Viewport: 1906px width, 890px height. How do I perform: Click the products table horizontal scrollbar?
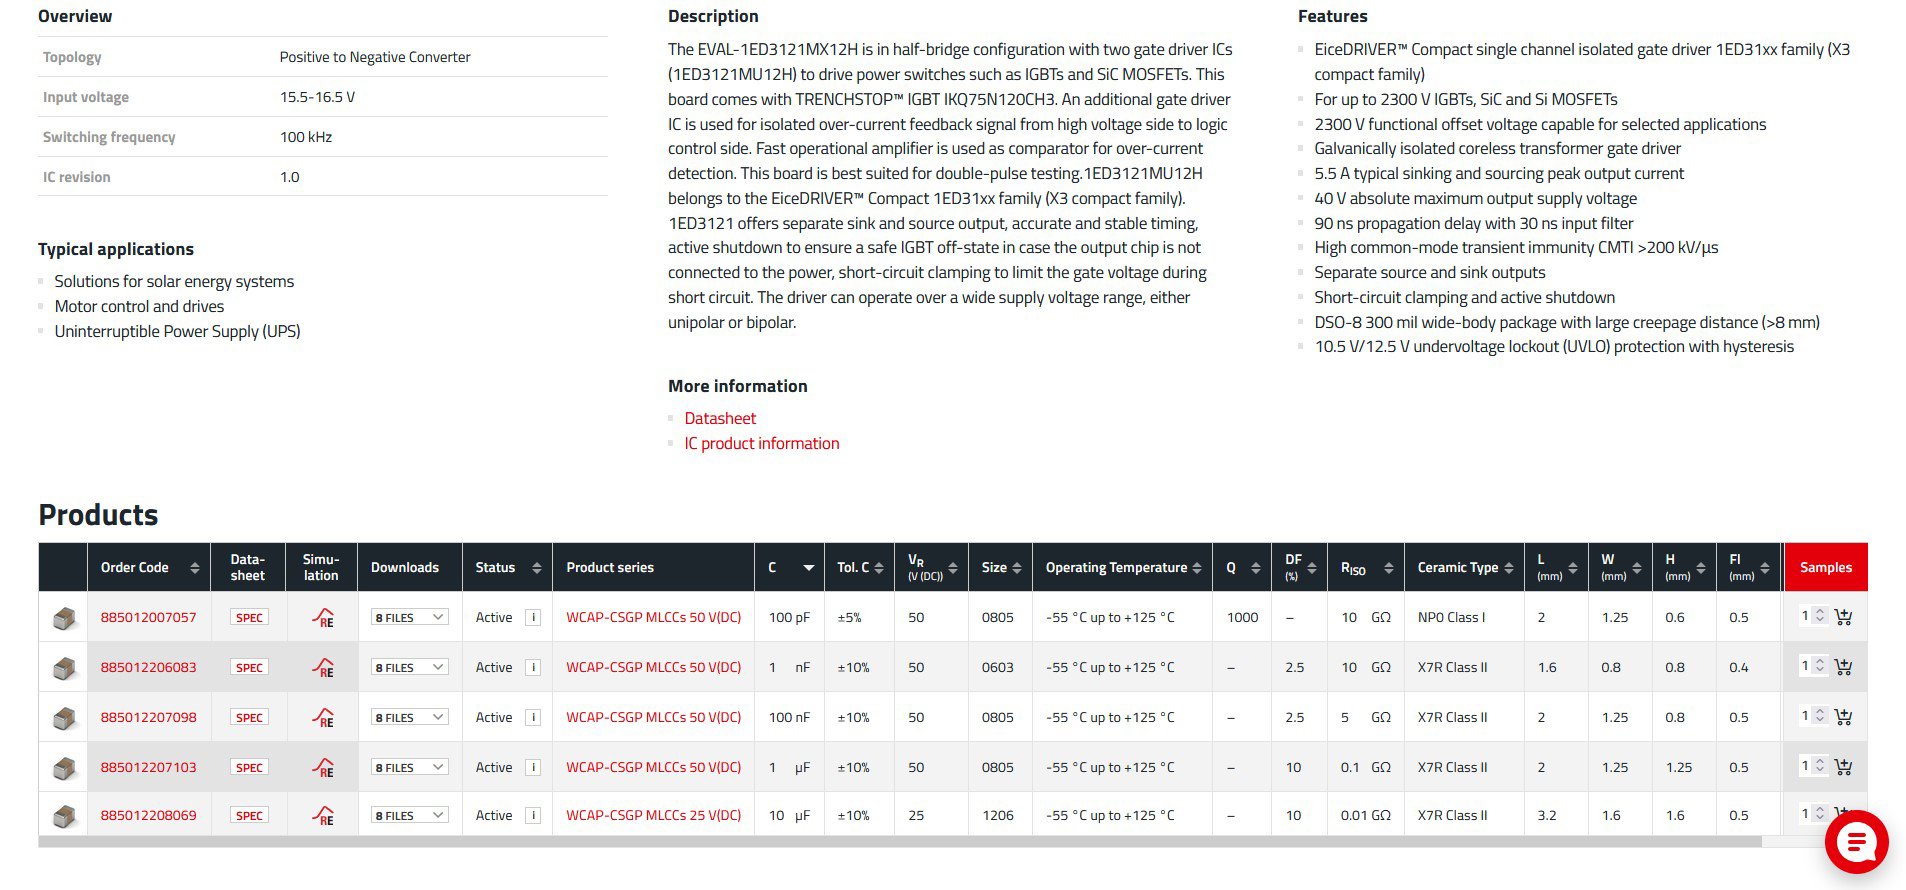(900, 842)
